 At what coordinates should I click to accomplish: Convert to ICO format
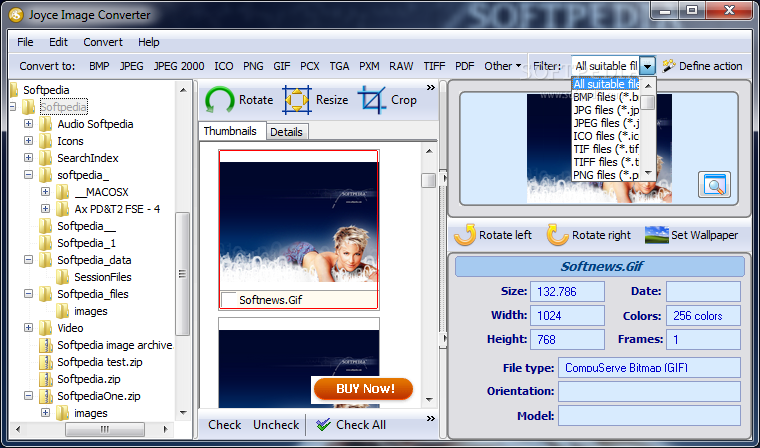[223, 66]
